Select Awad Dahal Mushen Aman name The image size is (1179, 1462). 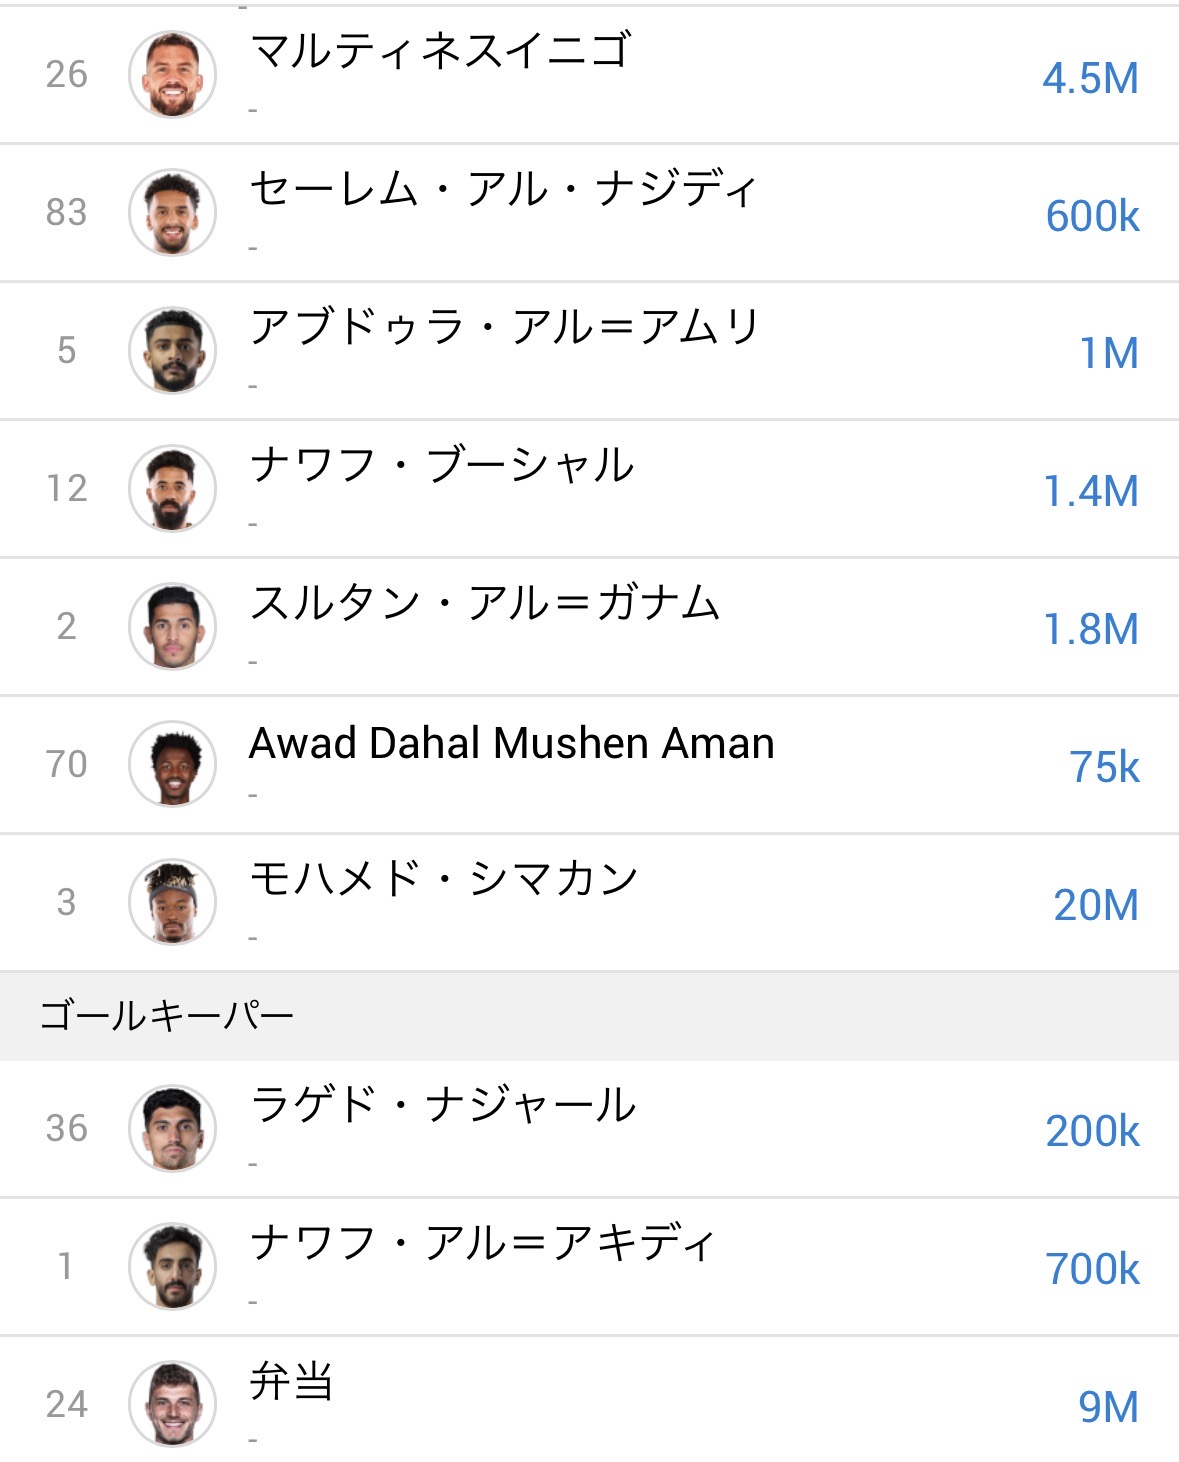click(x=511, y=744)
